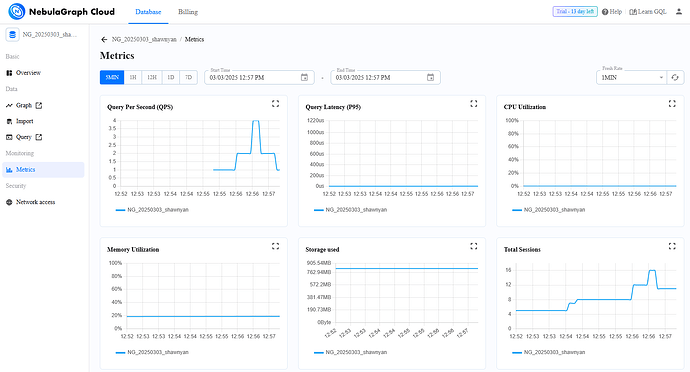The height and width of the screenshot is (372, 690).
Task: Open the user account profile icon
Action: pos(679,12)
